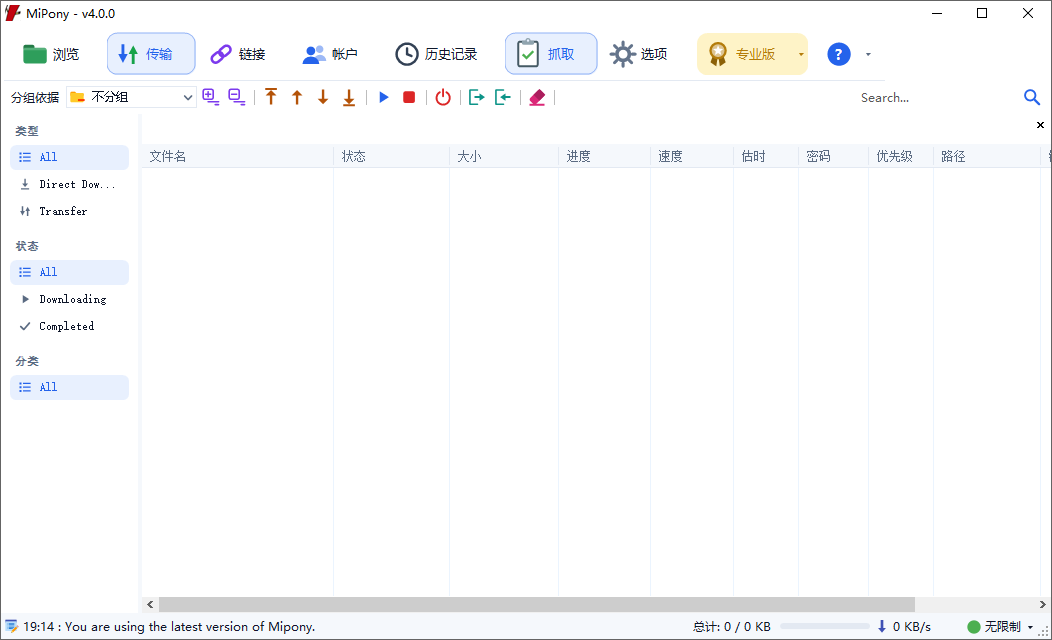Click the collapse all groups icon
Screen dimensions: 1052x640
click(237, 97)
